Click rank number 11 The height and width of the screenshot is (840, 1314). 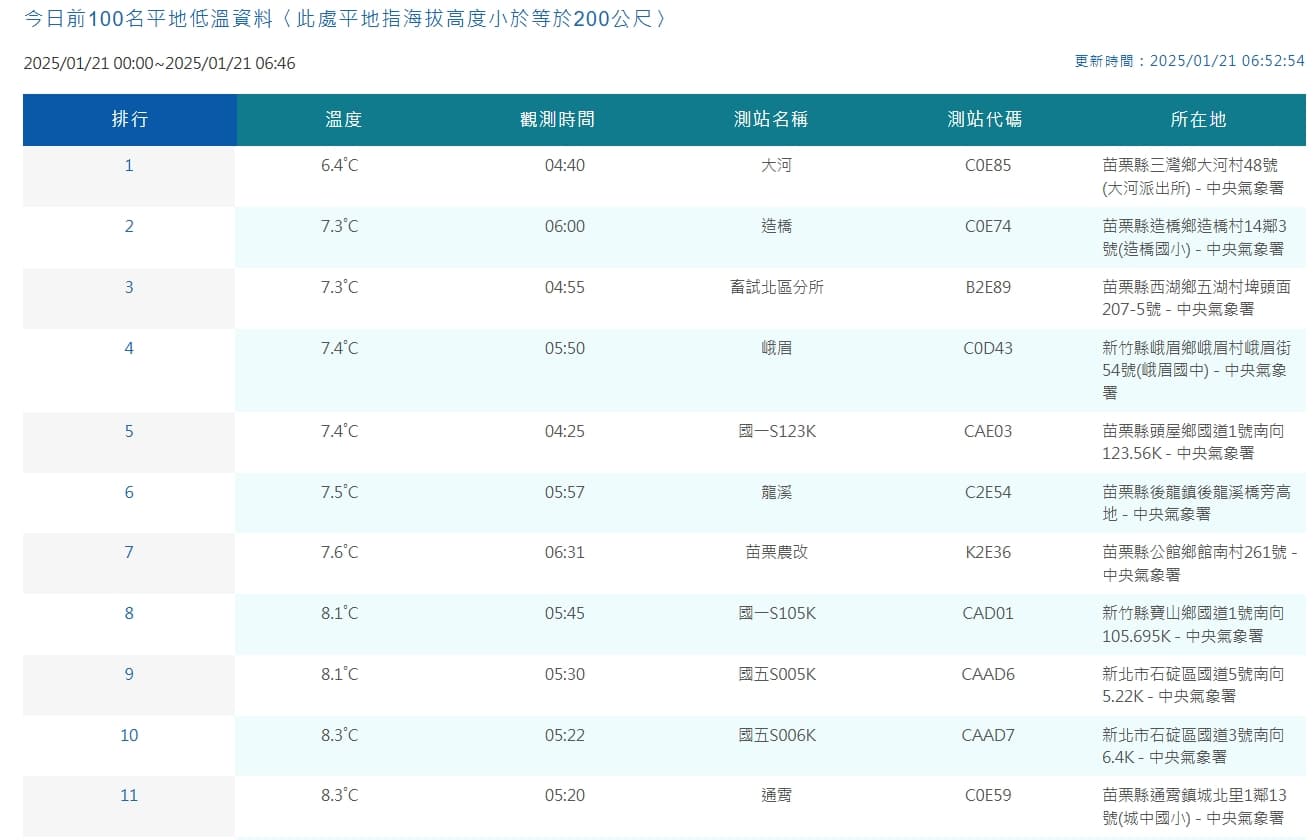coord(129,796)
